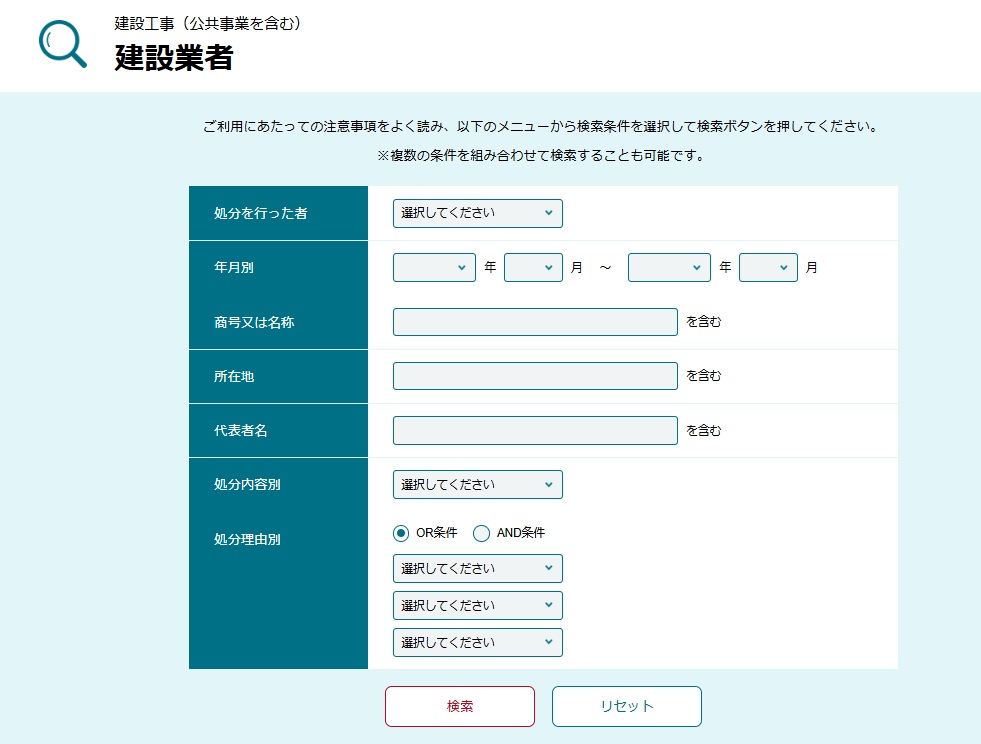Screen dimensions: 981x744
Task: Open the second 処分理由別 dropdown
Action: coord(478,605)
